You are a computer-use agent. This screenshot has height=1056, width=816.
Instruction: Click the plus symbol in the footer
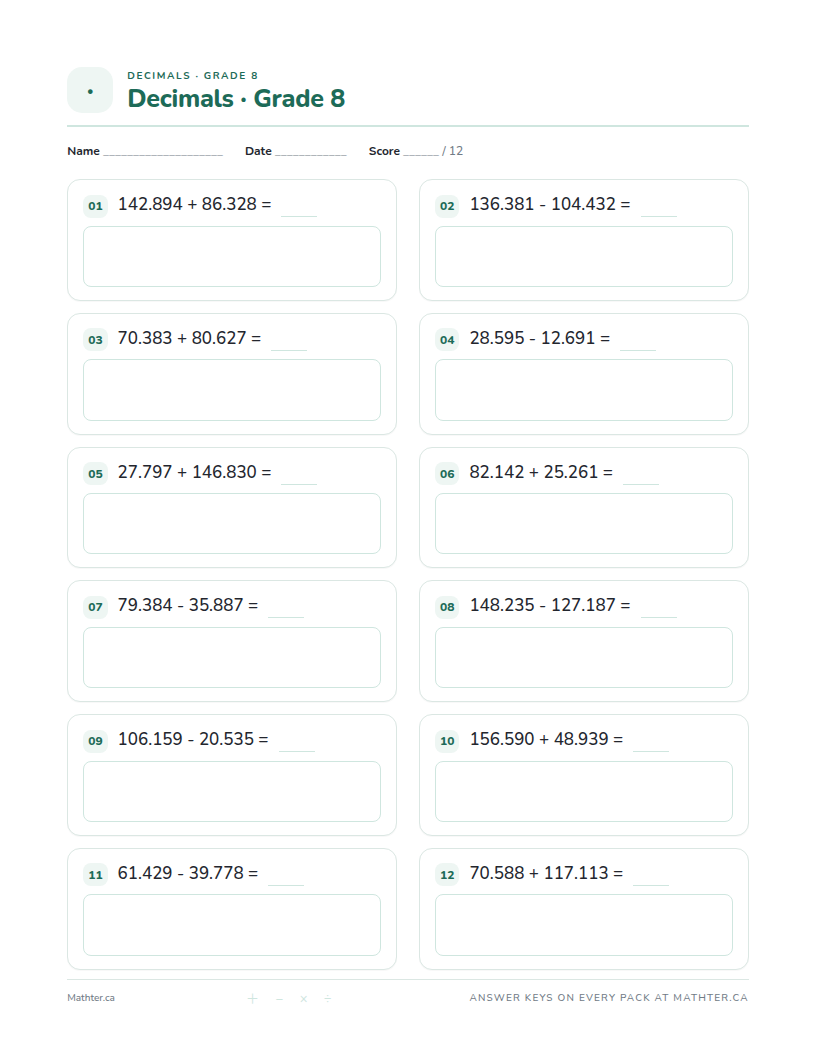[252, 998]
